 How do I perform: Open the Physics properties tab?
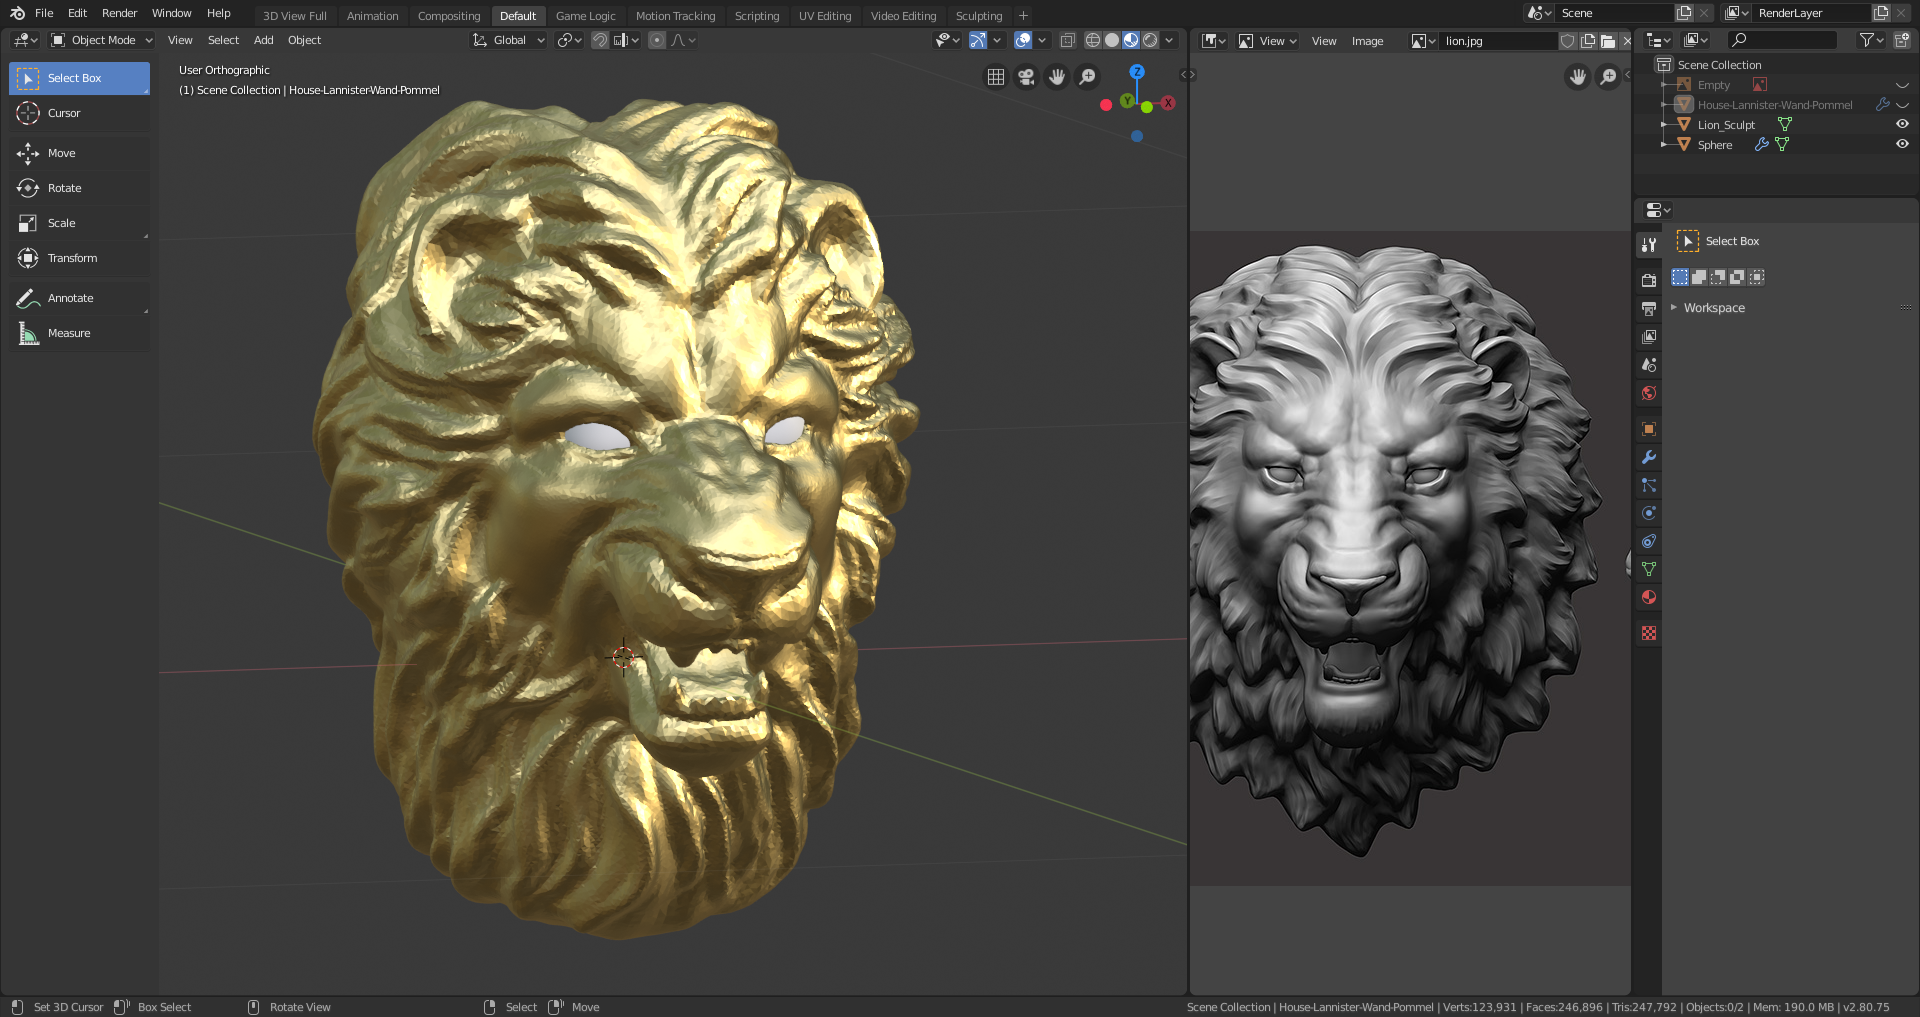[1649, 513]
